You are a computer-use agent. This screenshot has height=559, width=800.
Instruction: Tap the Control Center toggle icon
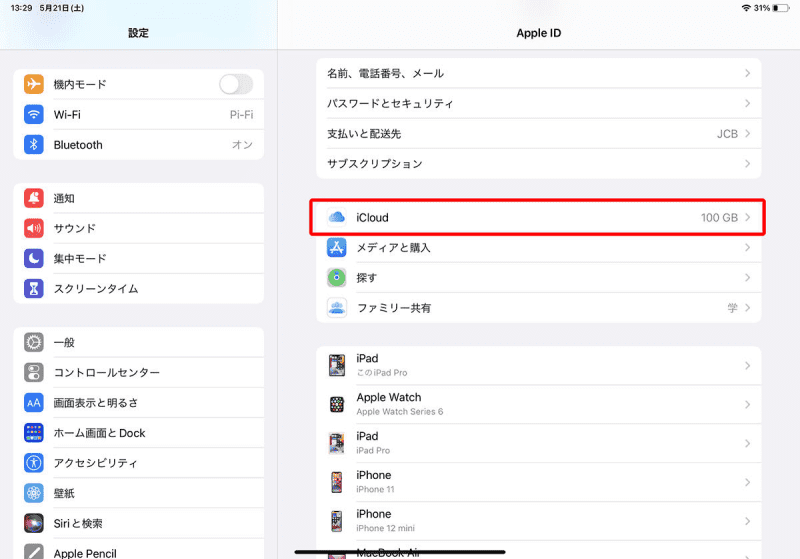coord(34,372)
